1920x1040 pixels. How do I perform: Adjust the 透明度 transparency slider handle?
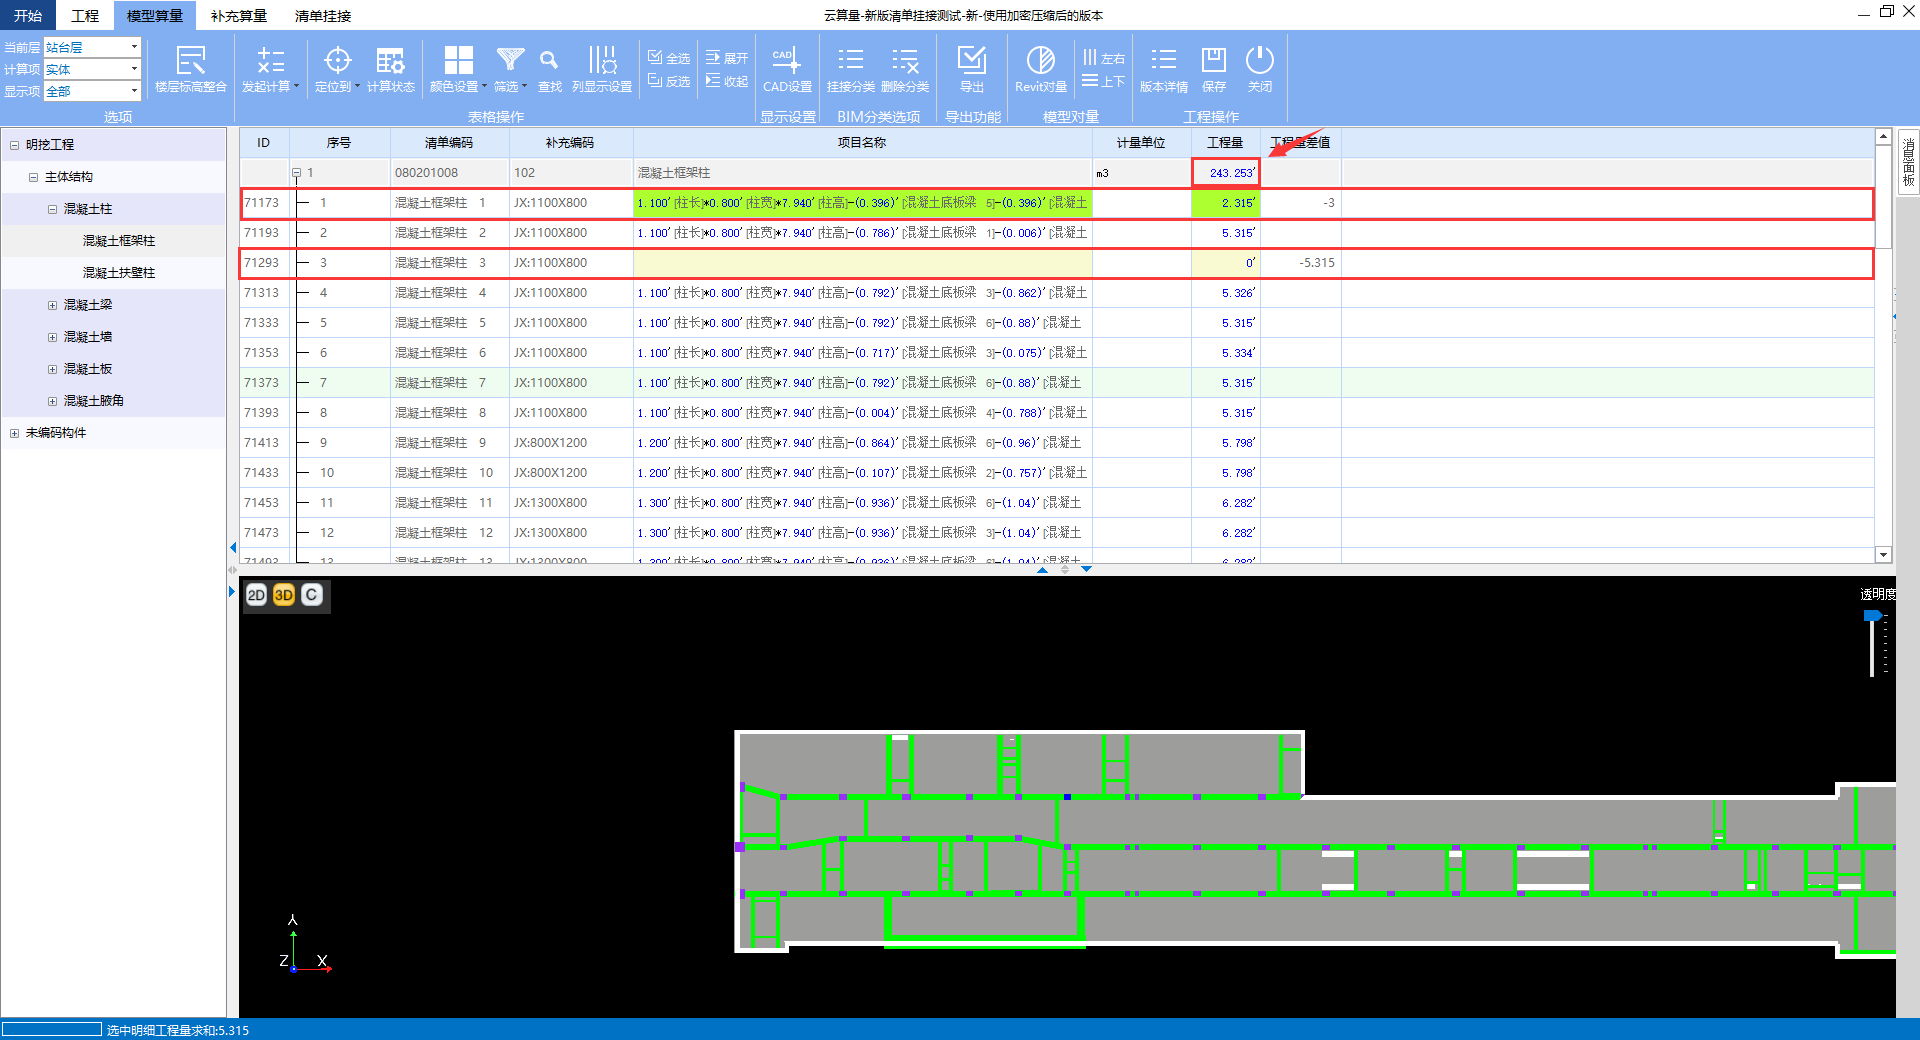[x=1873, y=616]
